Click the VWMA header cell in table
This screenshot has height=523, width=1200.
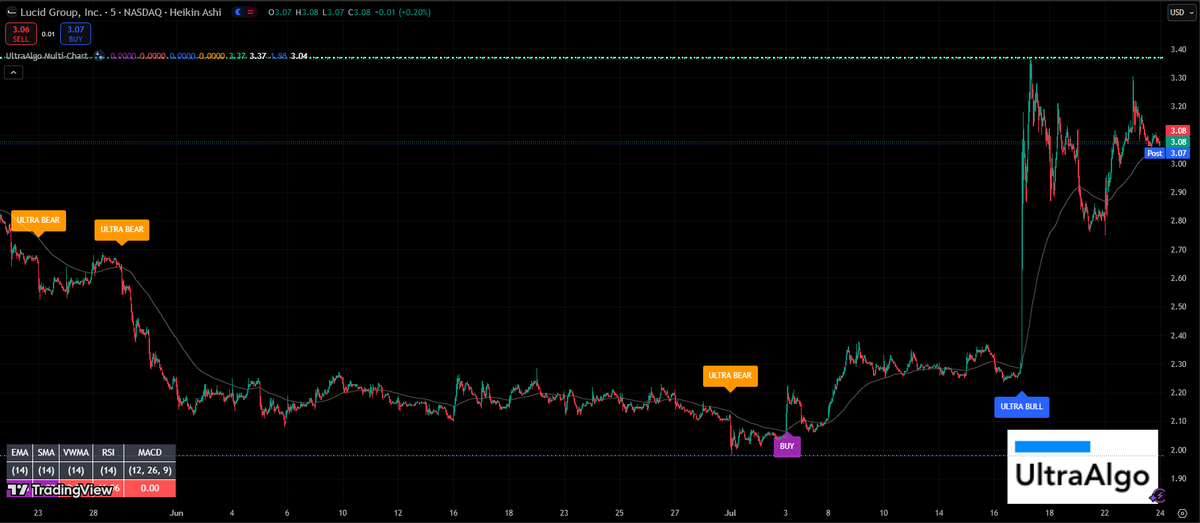click(76, 453)
